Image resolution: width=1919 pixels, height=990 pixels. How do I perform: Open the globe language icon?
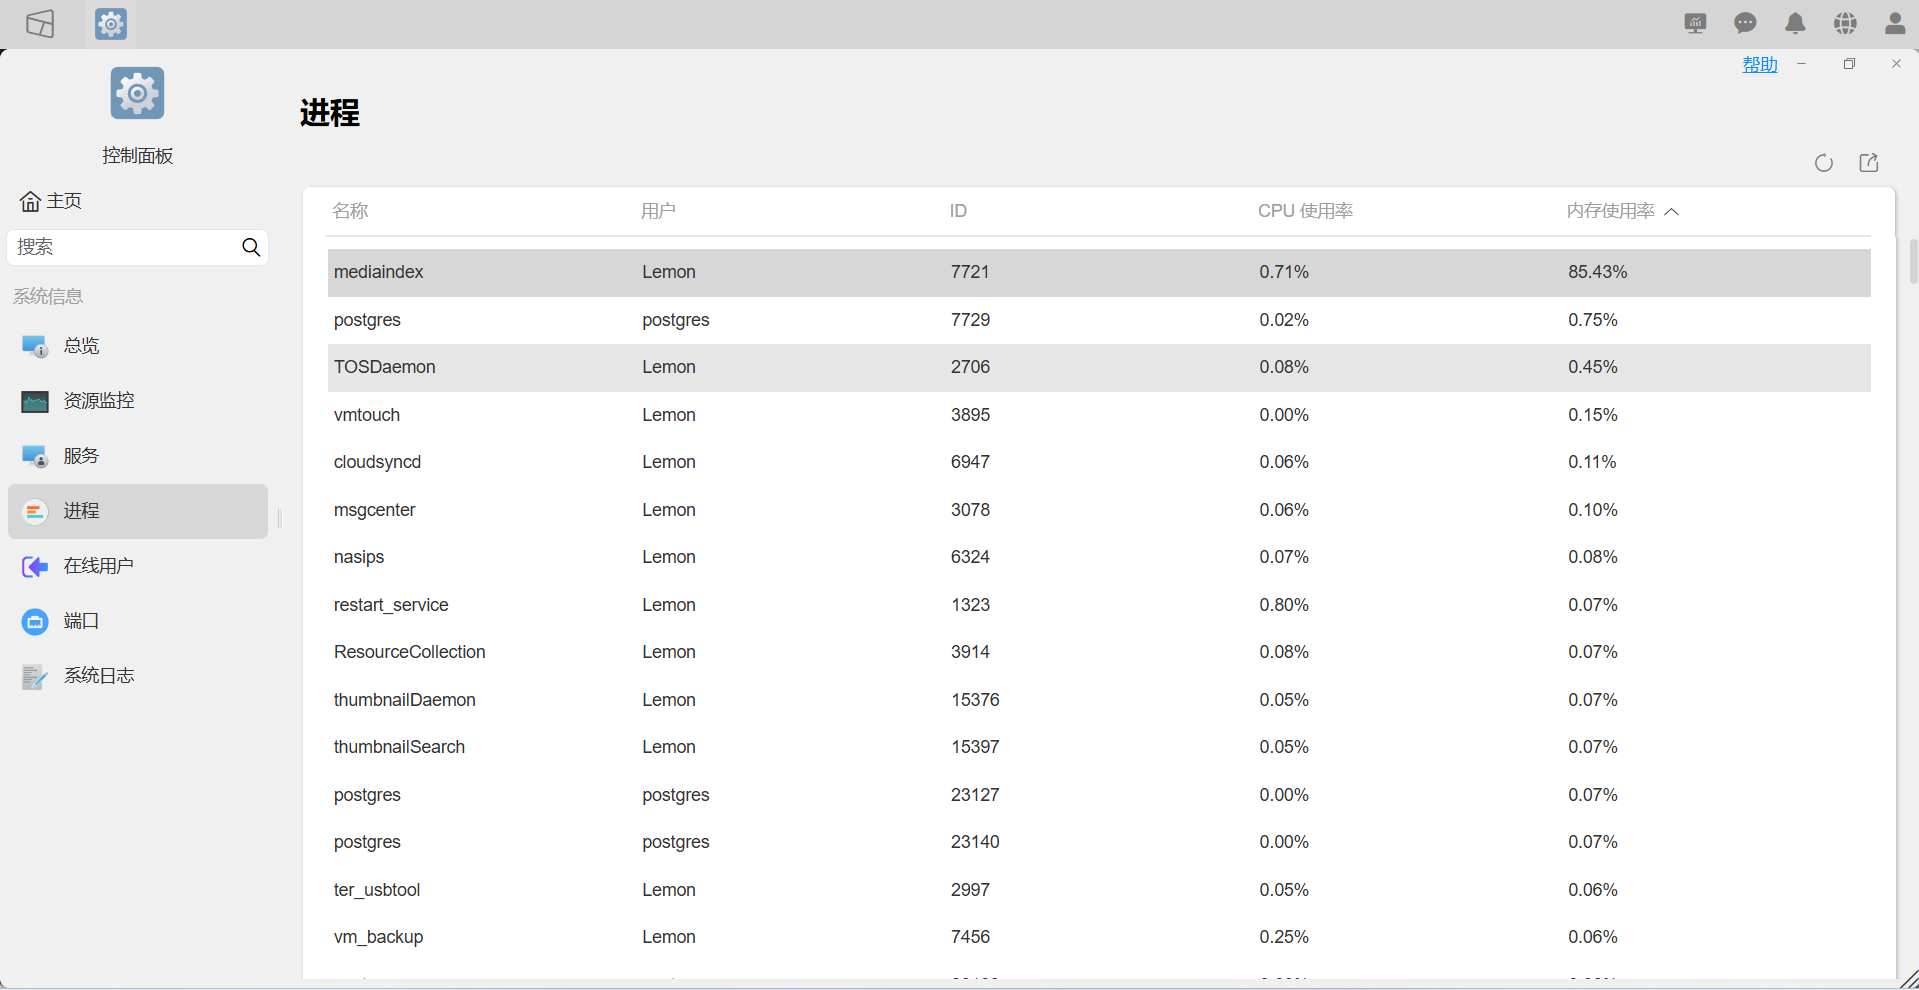[x=1845, y=24]
